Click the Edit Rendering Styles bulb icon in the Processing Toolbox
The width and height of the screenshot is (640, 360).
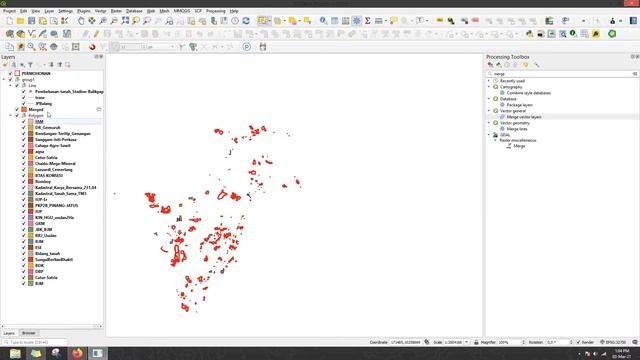click(526, 65)
